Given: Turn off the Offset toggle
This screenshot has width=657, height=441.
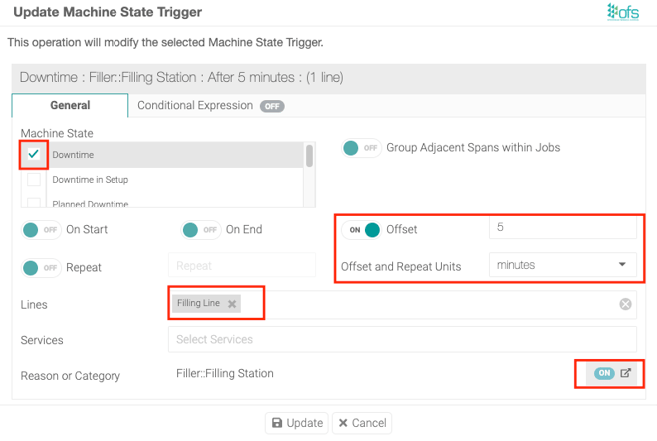Looking at the screenshot, I should (x=361, y=230).
